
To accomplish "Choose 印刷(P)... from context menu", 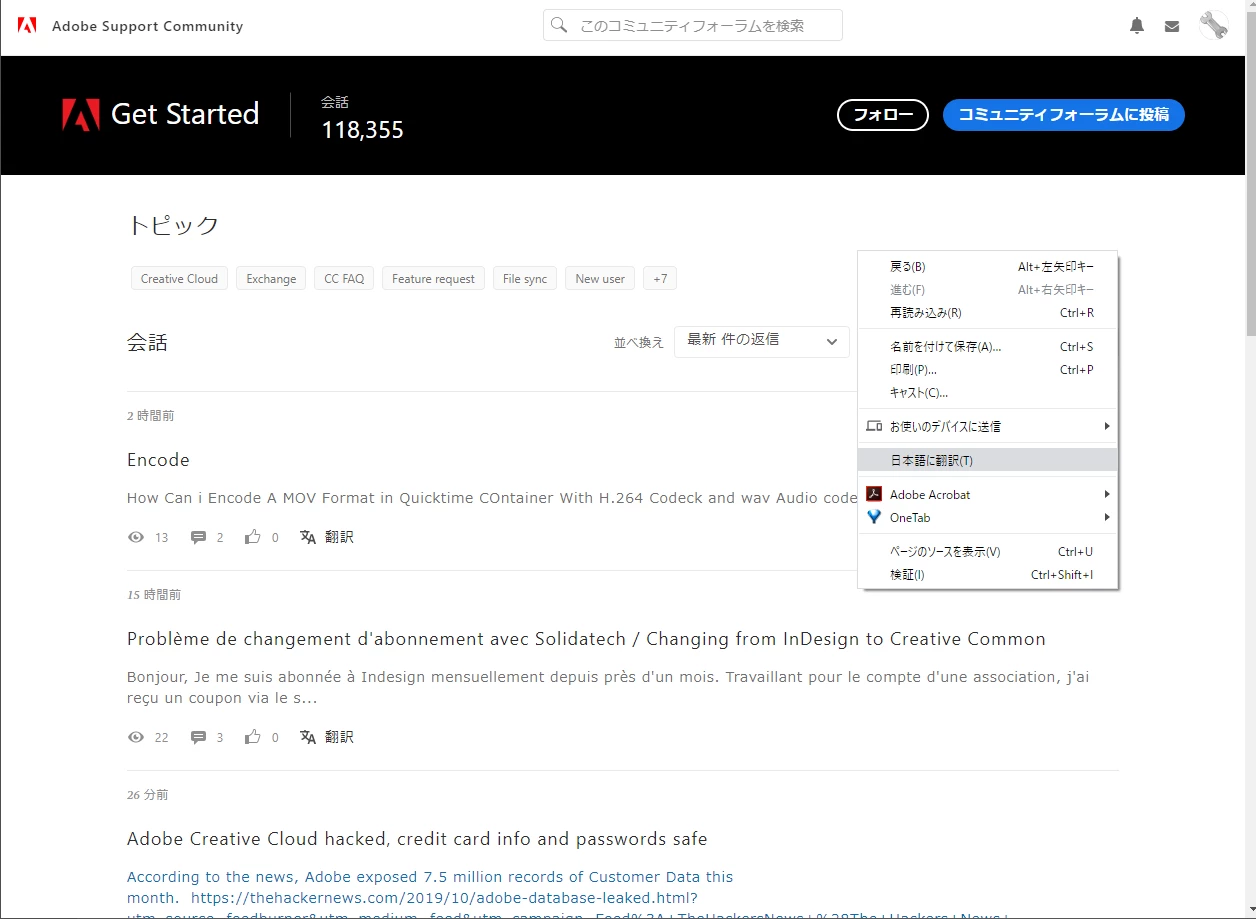I will 988,370.
